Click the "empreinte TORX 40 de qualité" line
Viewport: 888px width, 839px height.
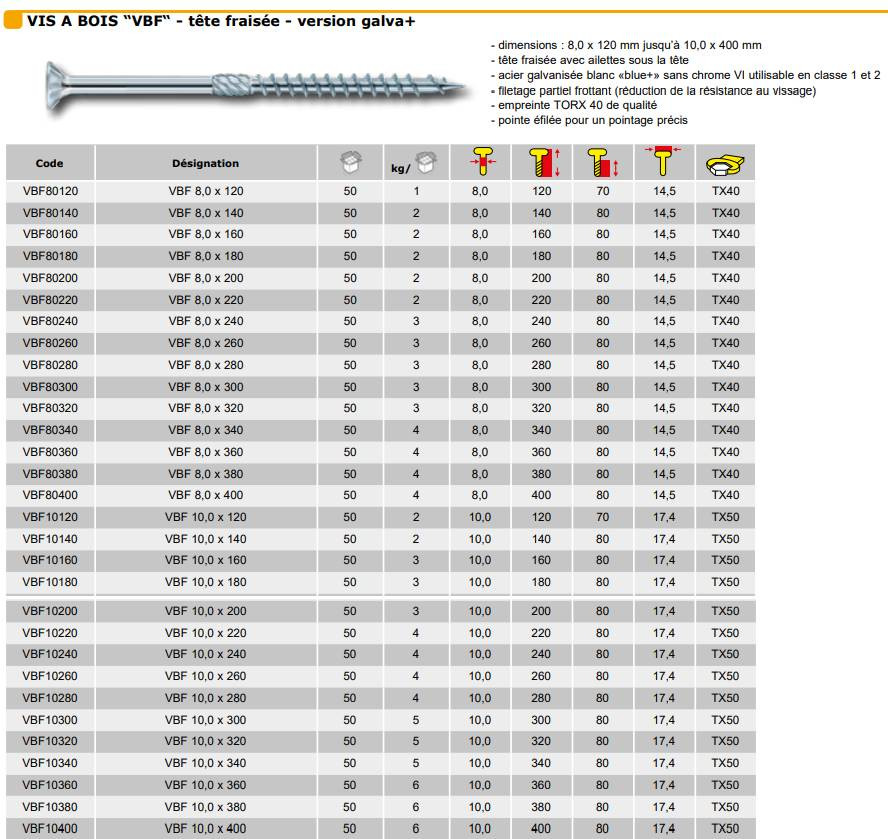tap(575, 105)
